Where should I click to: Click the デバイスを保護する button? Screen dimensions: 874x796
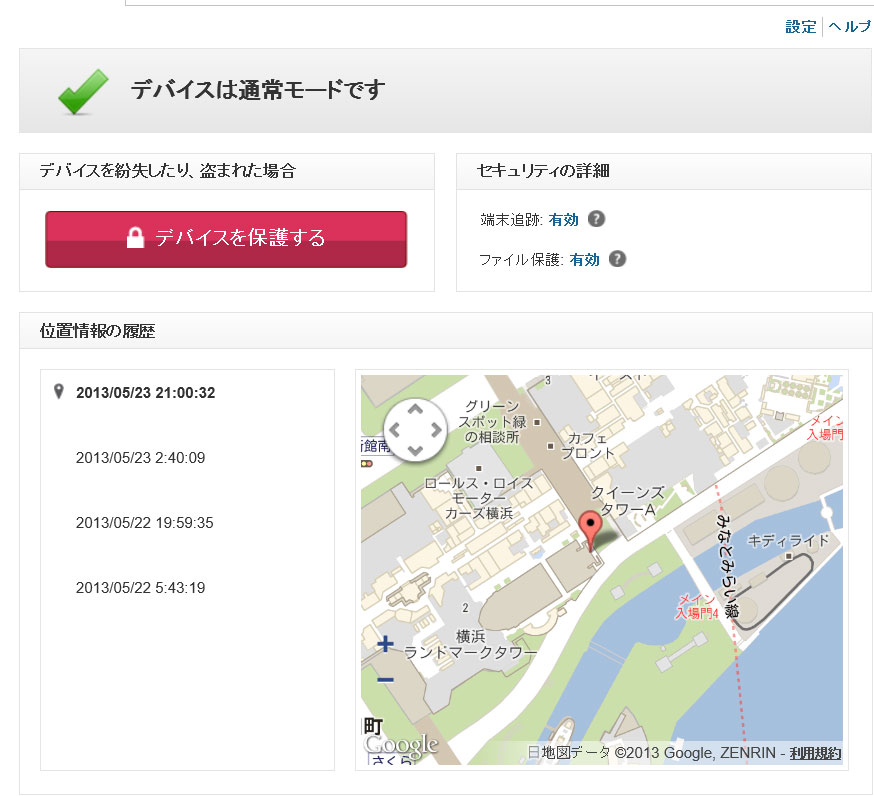pos(226,239)
